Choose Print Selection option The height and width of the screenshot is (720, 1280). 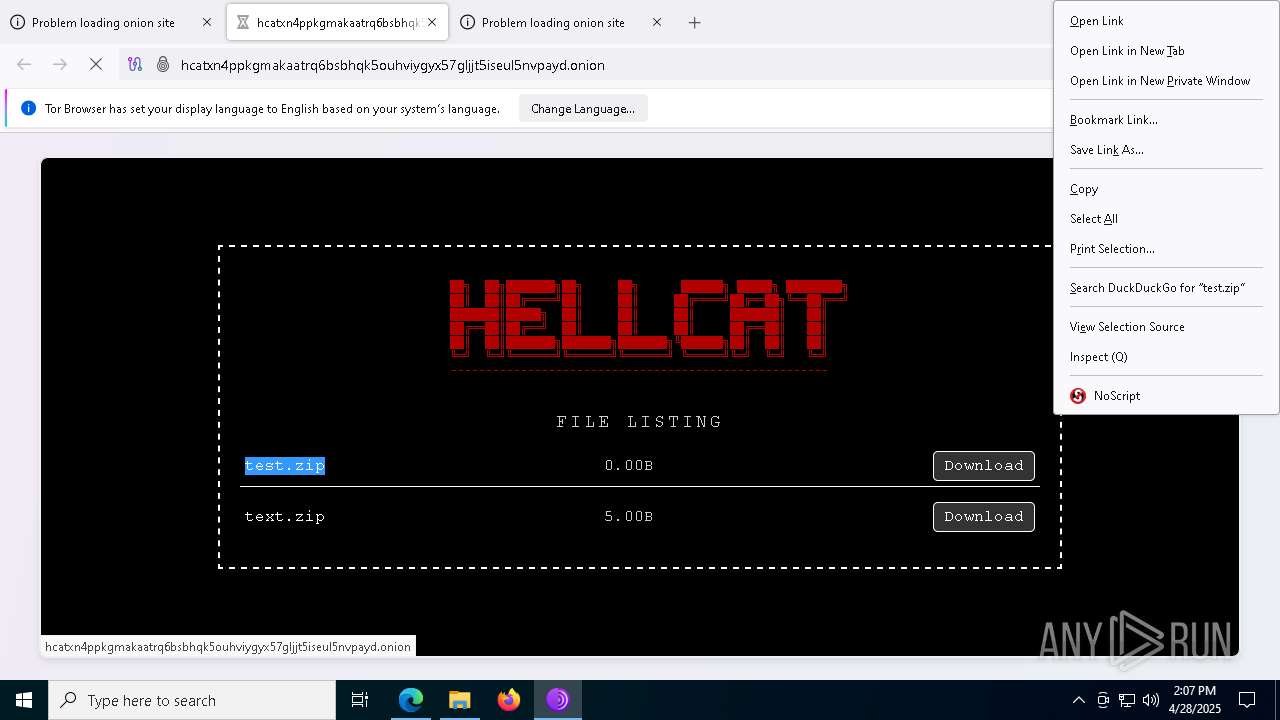(1166, 249)
